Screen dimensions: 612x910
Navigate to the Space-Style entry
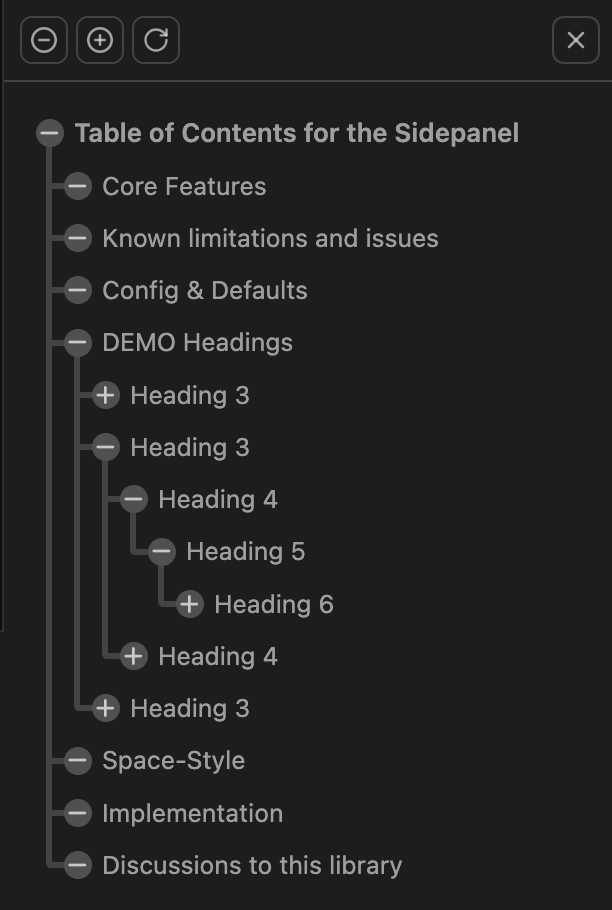[173, 761]
